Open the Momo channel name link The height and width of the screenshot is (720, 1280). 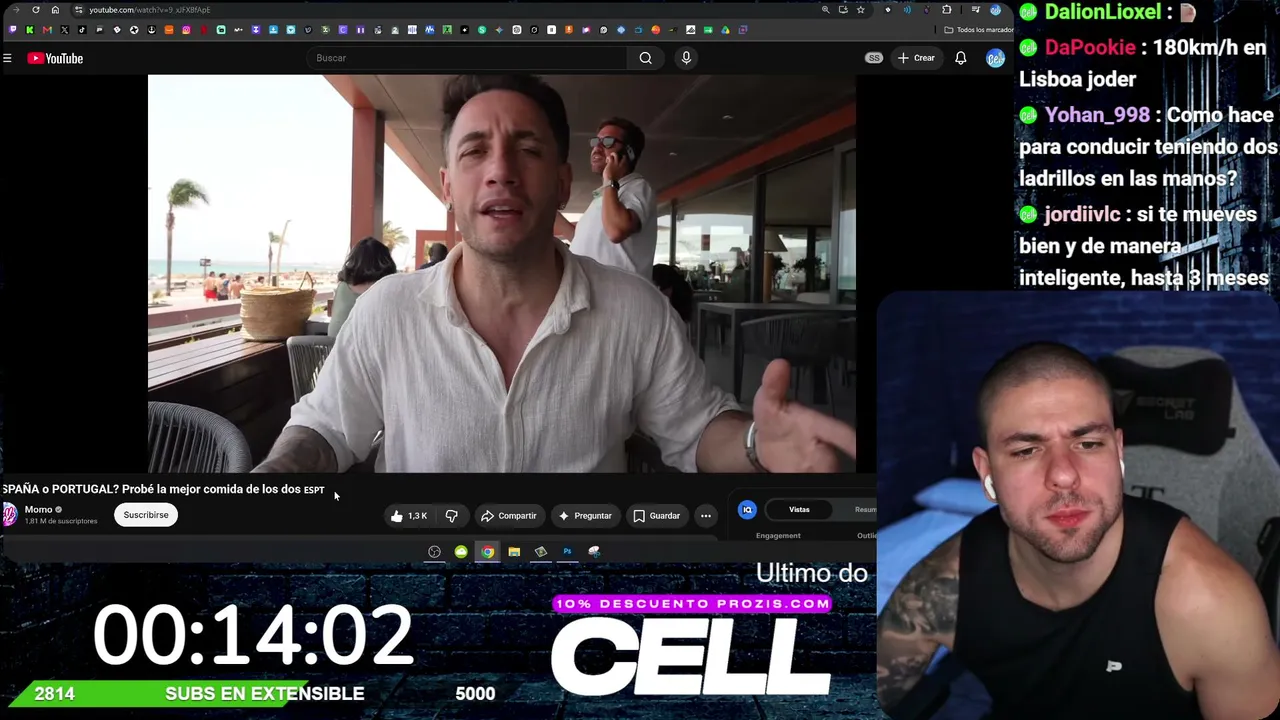pyautogui.click(x=38, y=510)
